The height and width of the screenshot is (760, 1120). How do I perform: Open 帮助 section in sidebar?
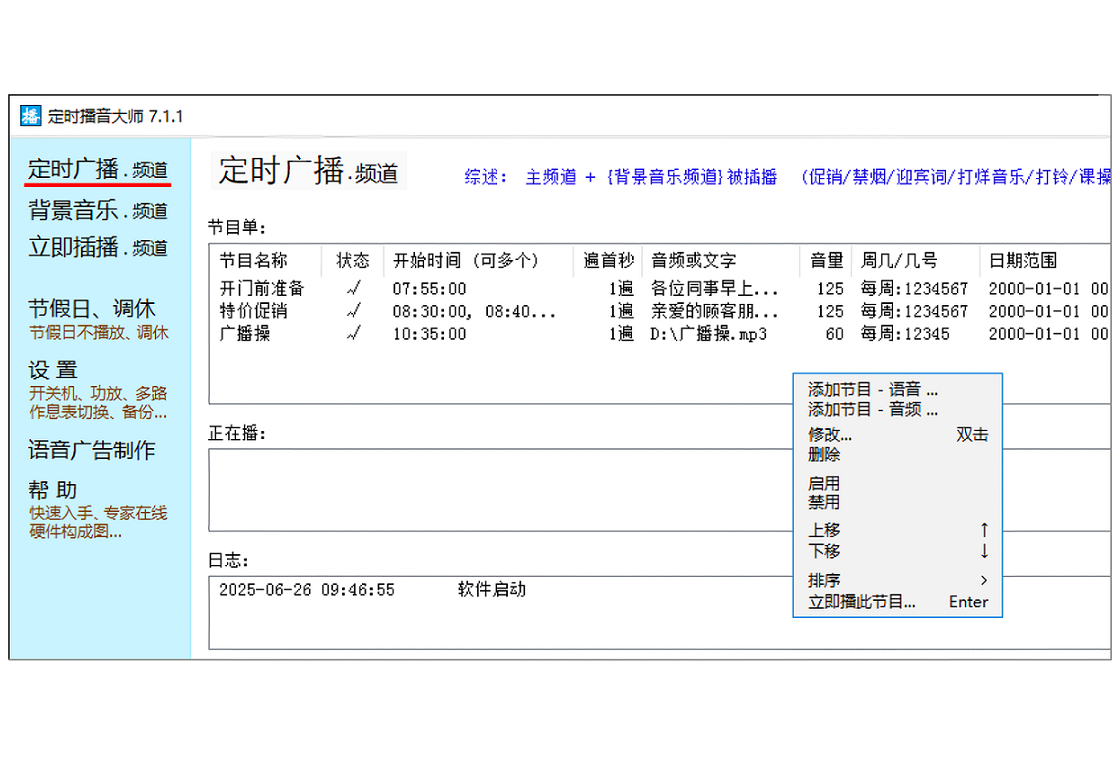tap(53, 491)
